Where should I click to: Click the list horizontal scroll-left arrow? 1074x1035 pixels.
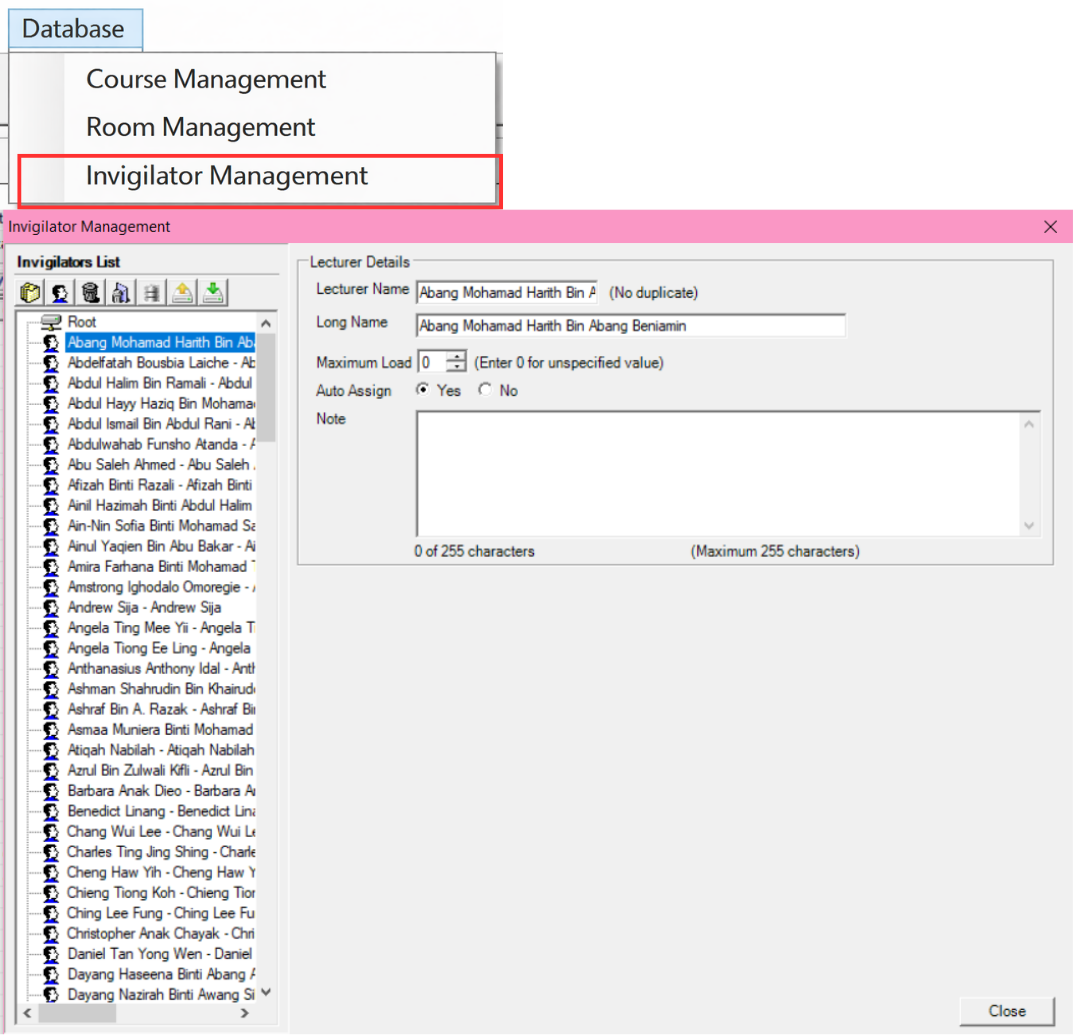[27, 1012]
